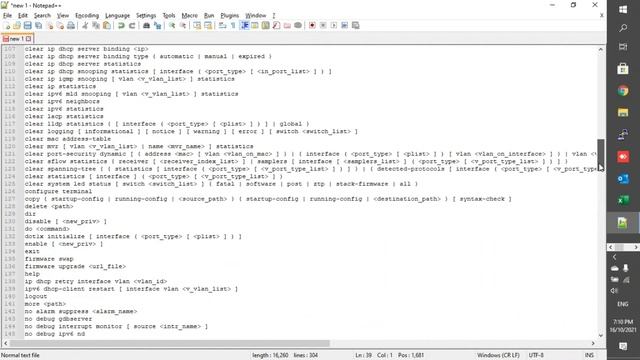Open the Encoding menu
The height and width of the screenshot is (360, 640).
(87, 16)
